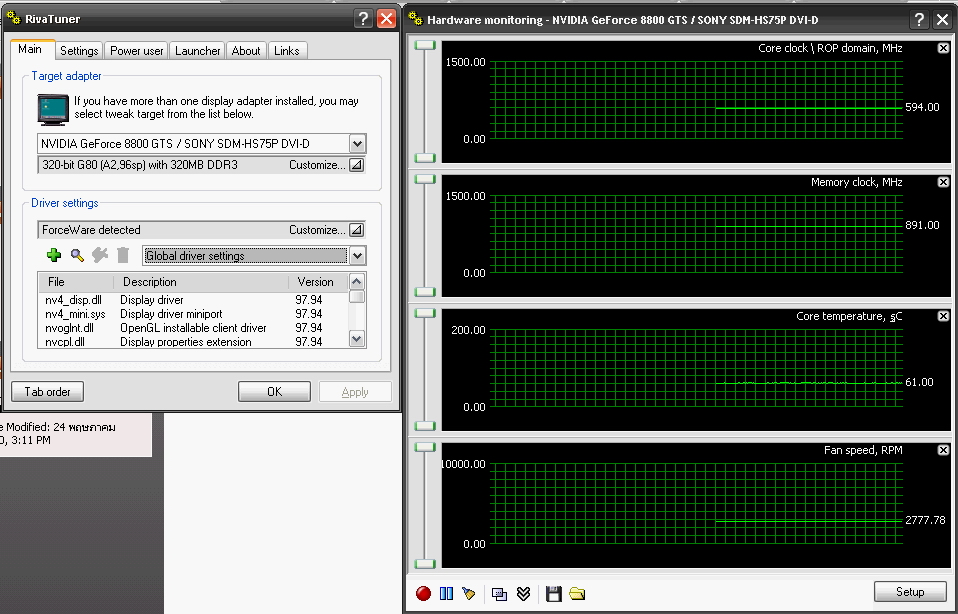
Task: Grab the top slider handle beside Core clock graph
Action: click(425, 45)
